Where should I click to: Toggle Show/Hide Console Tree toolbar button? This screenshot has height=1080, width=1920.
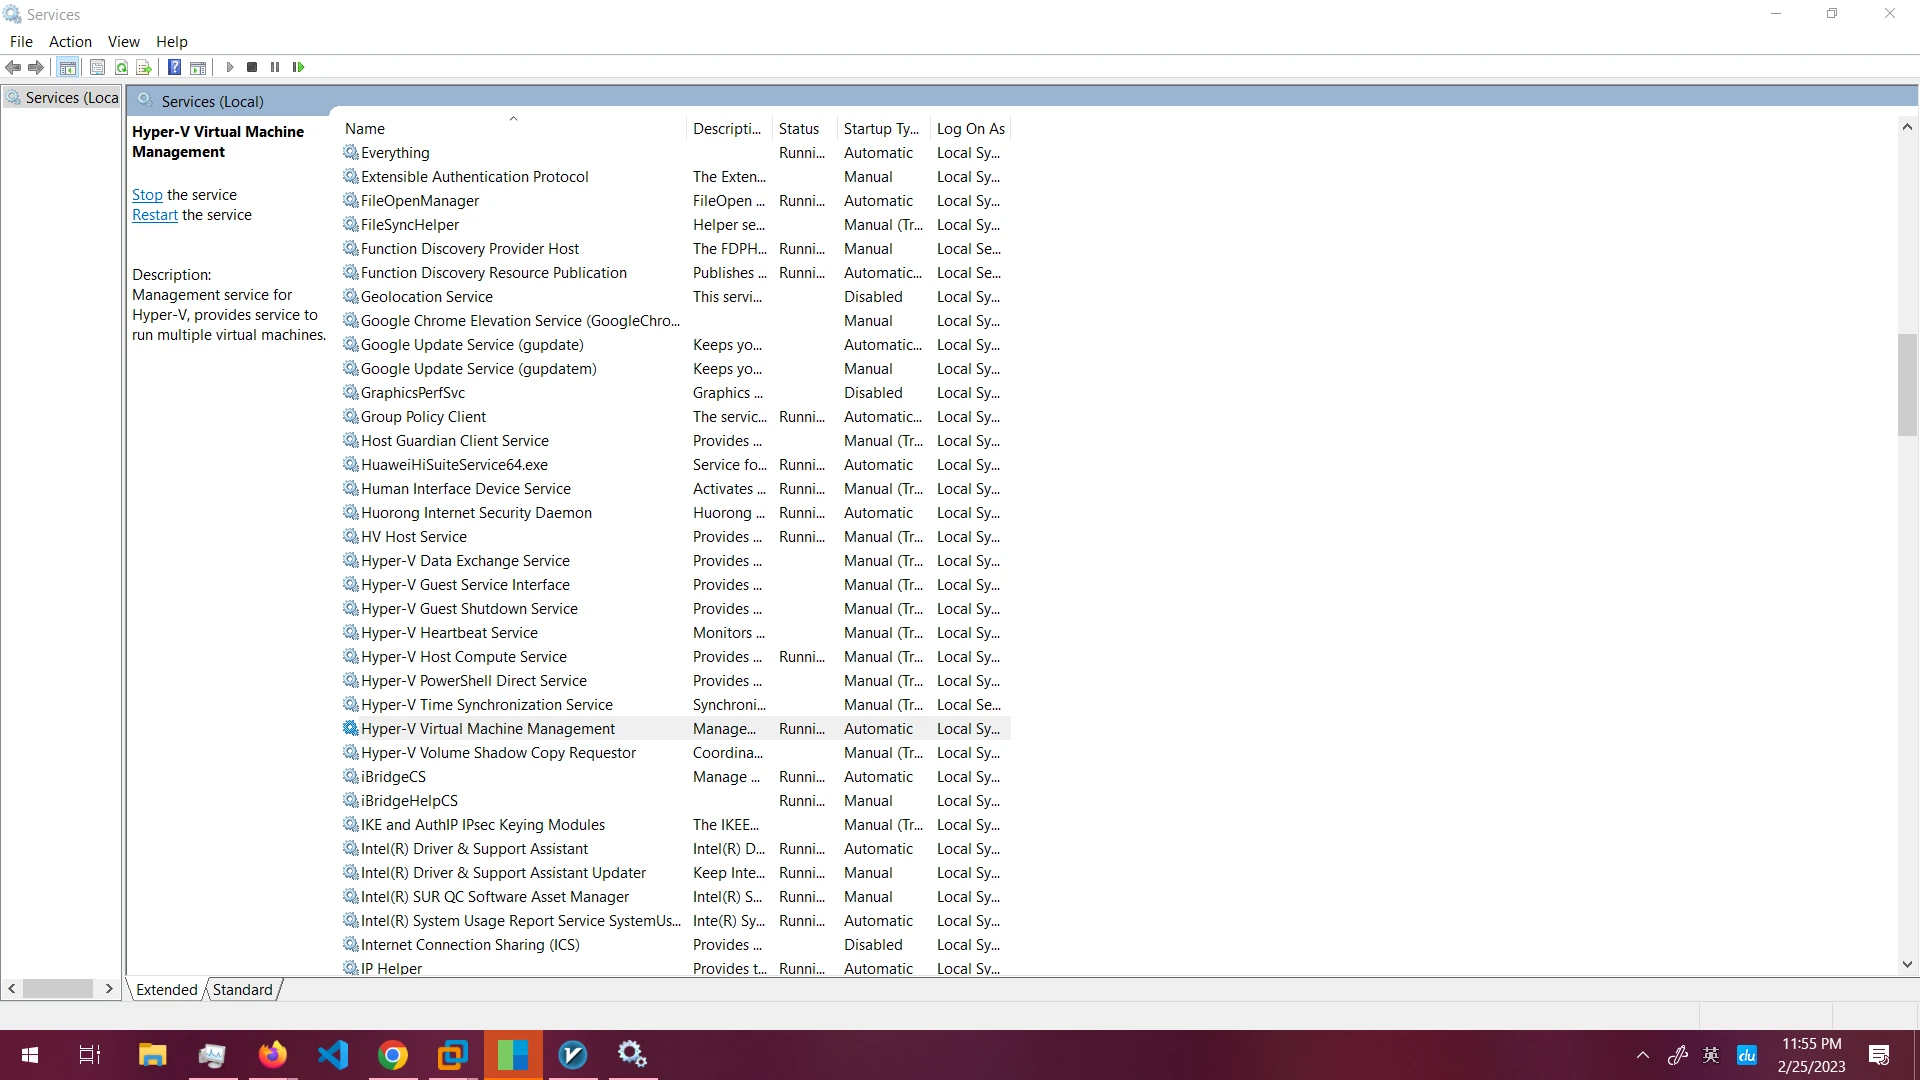click(67, 67)
